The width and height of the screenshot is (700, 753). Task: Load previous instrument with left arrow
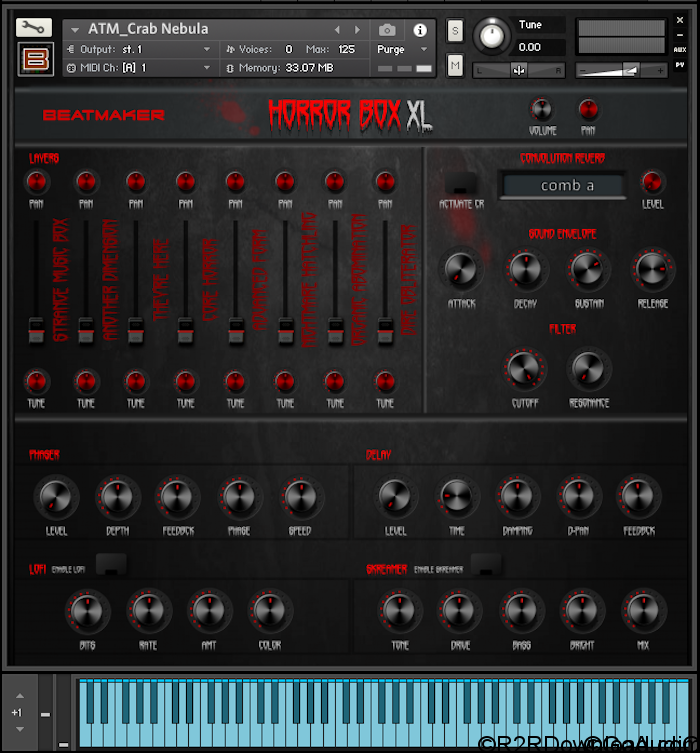338,30
